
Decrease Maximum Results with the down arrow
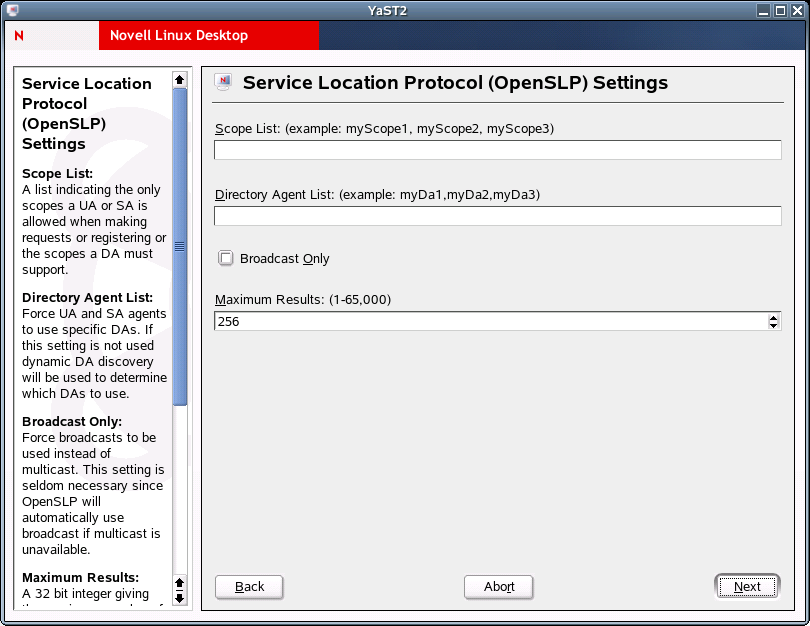(x=773, y=325)
